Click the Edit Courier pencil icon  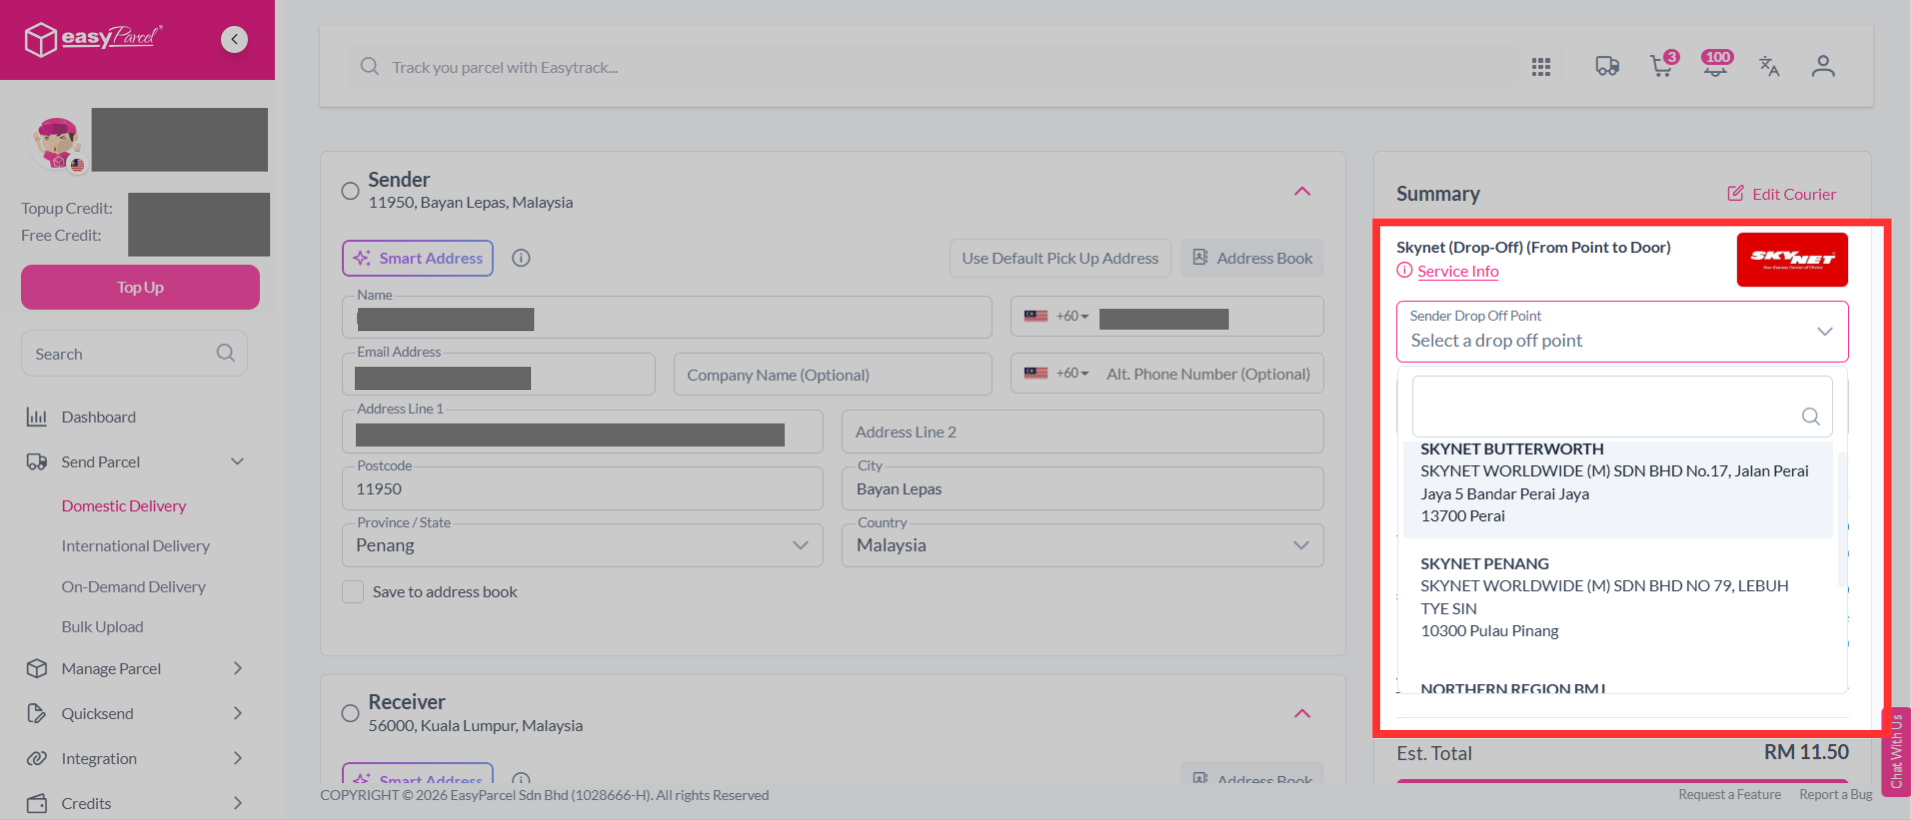point(1736,193)
